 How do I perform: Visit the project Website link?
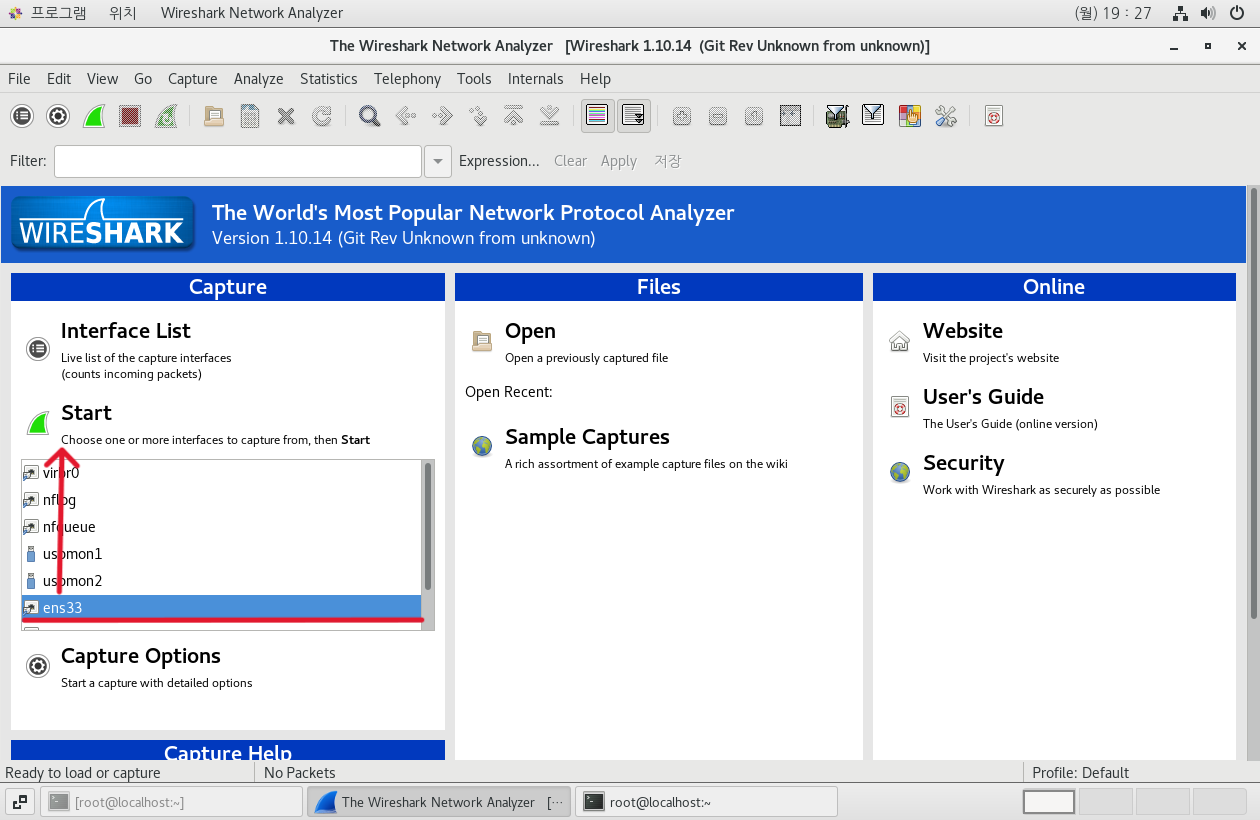[962, 331]
